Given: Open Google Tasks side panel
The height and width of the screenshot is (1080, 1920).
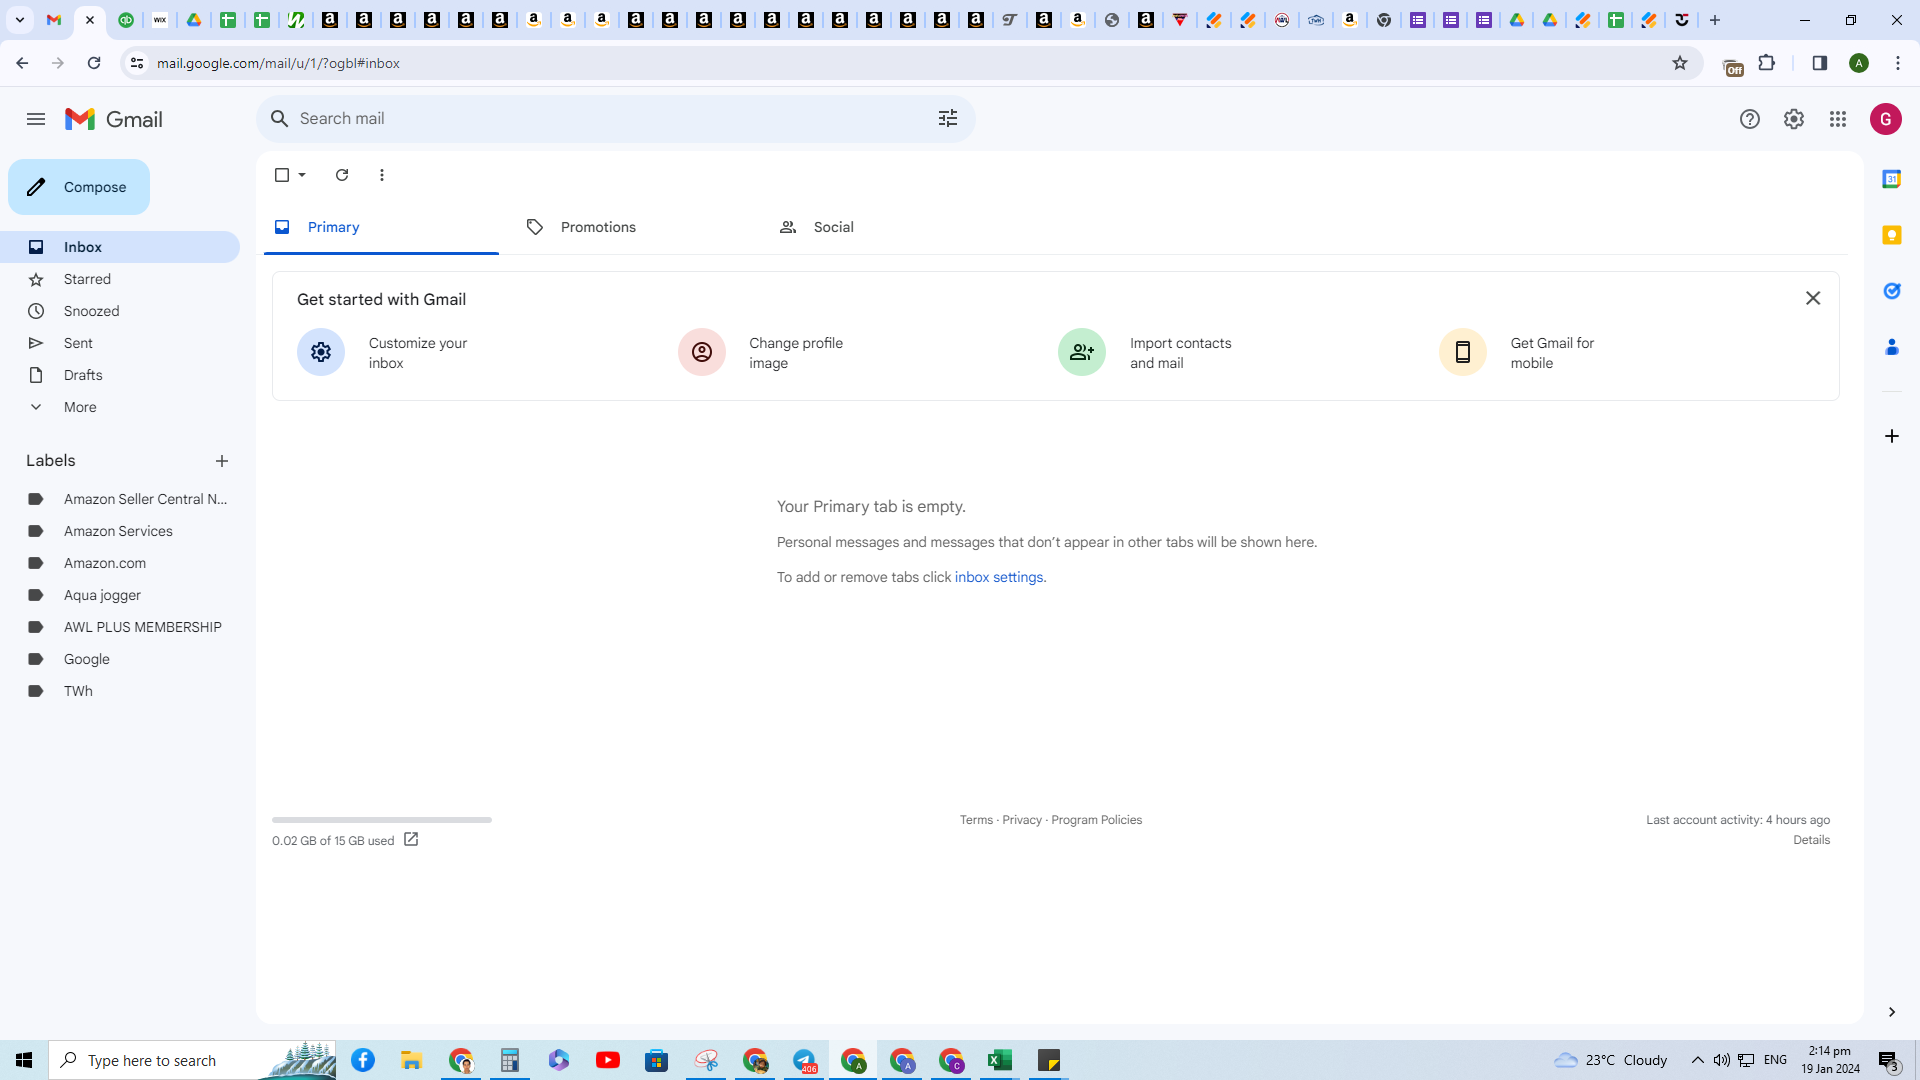Looking at the screenshot, I should [1891, 291].
